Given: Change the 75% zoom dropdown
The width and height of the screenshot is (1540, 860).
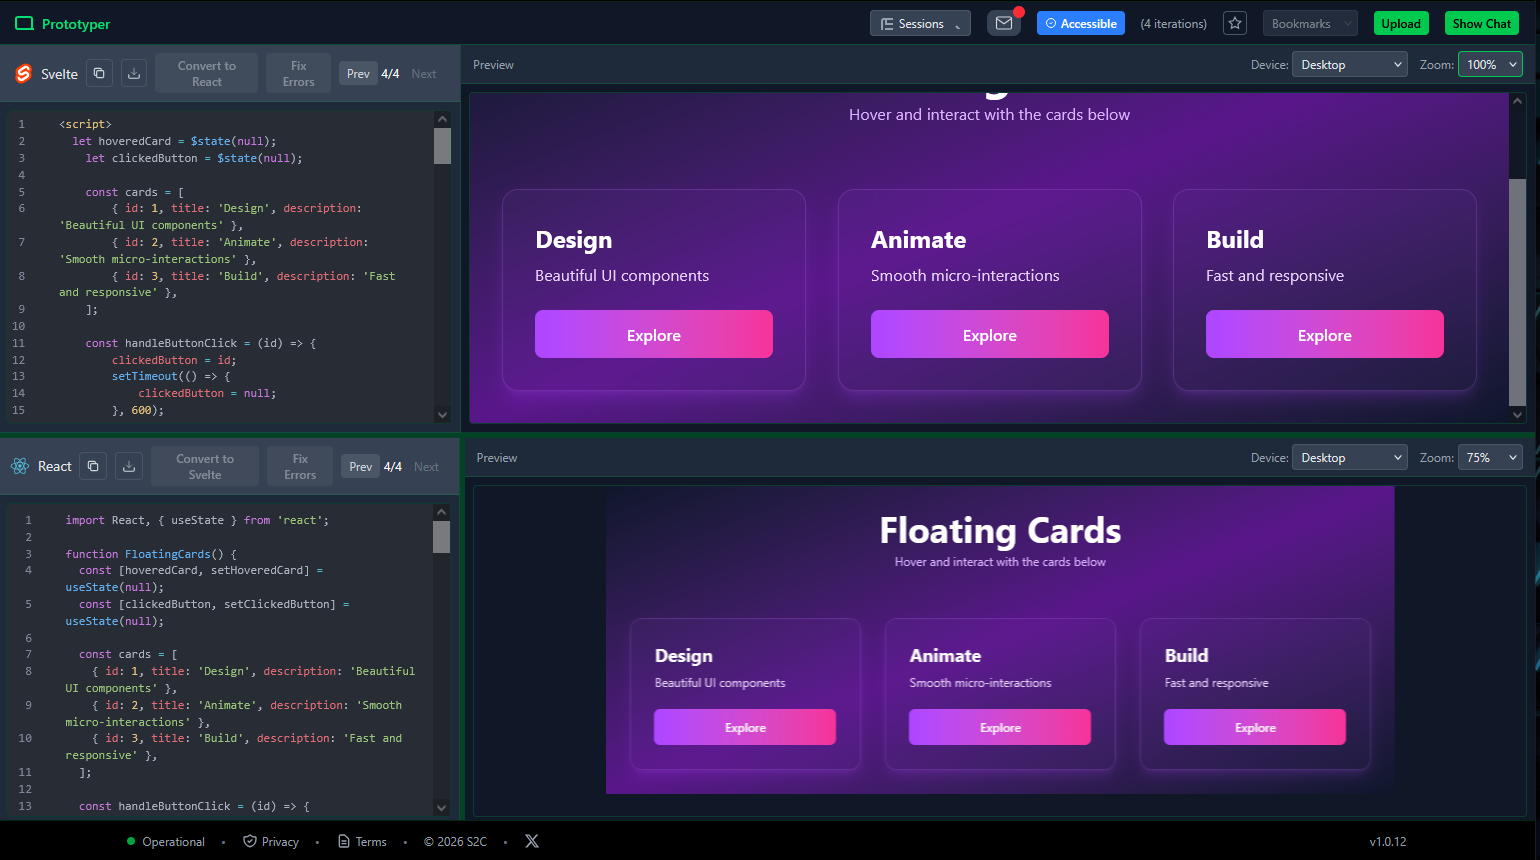Looking at the screenshot, I should click(x=1490, y=457).
